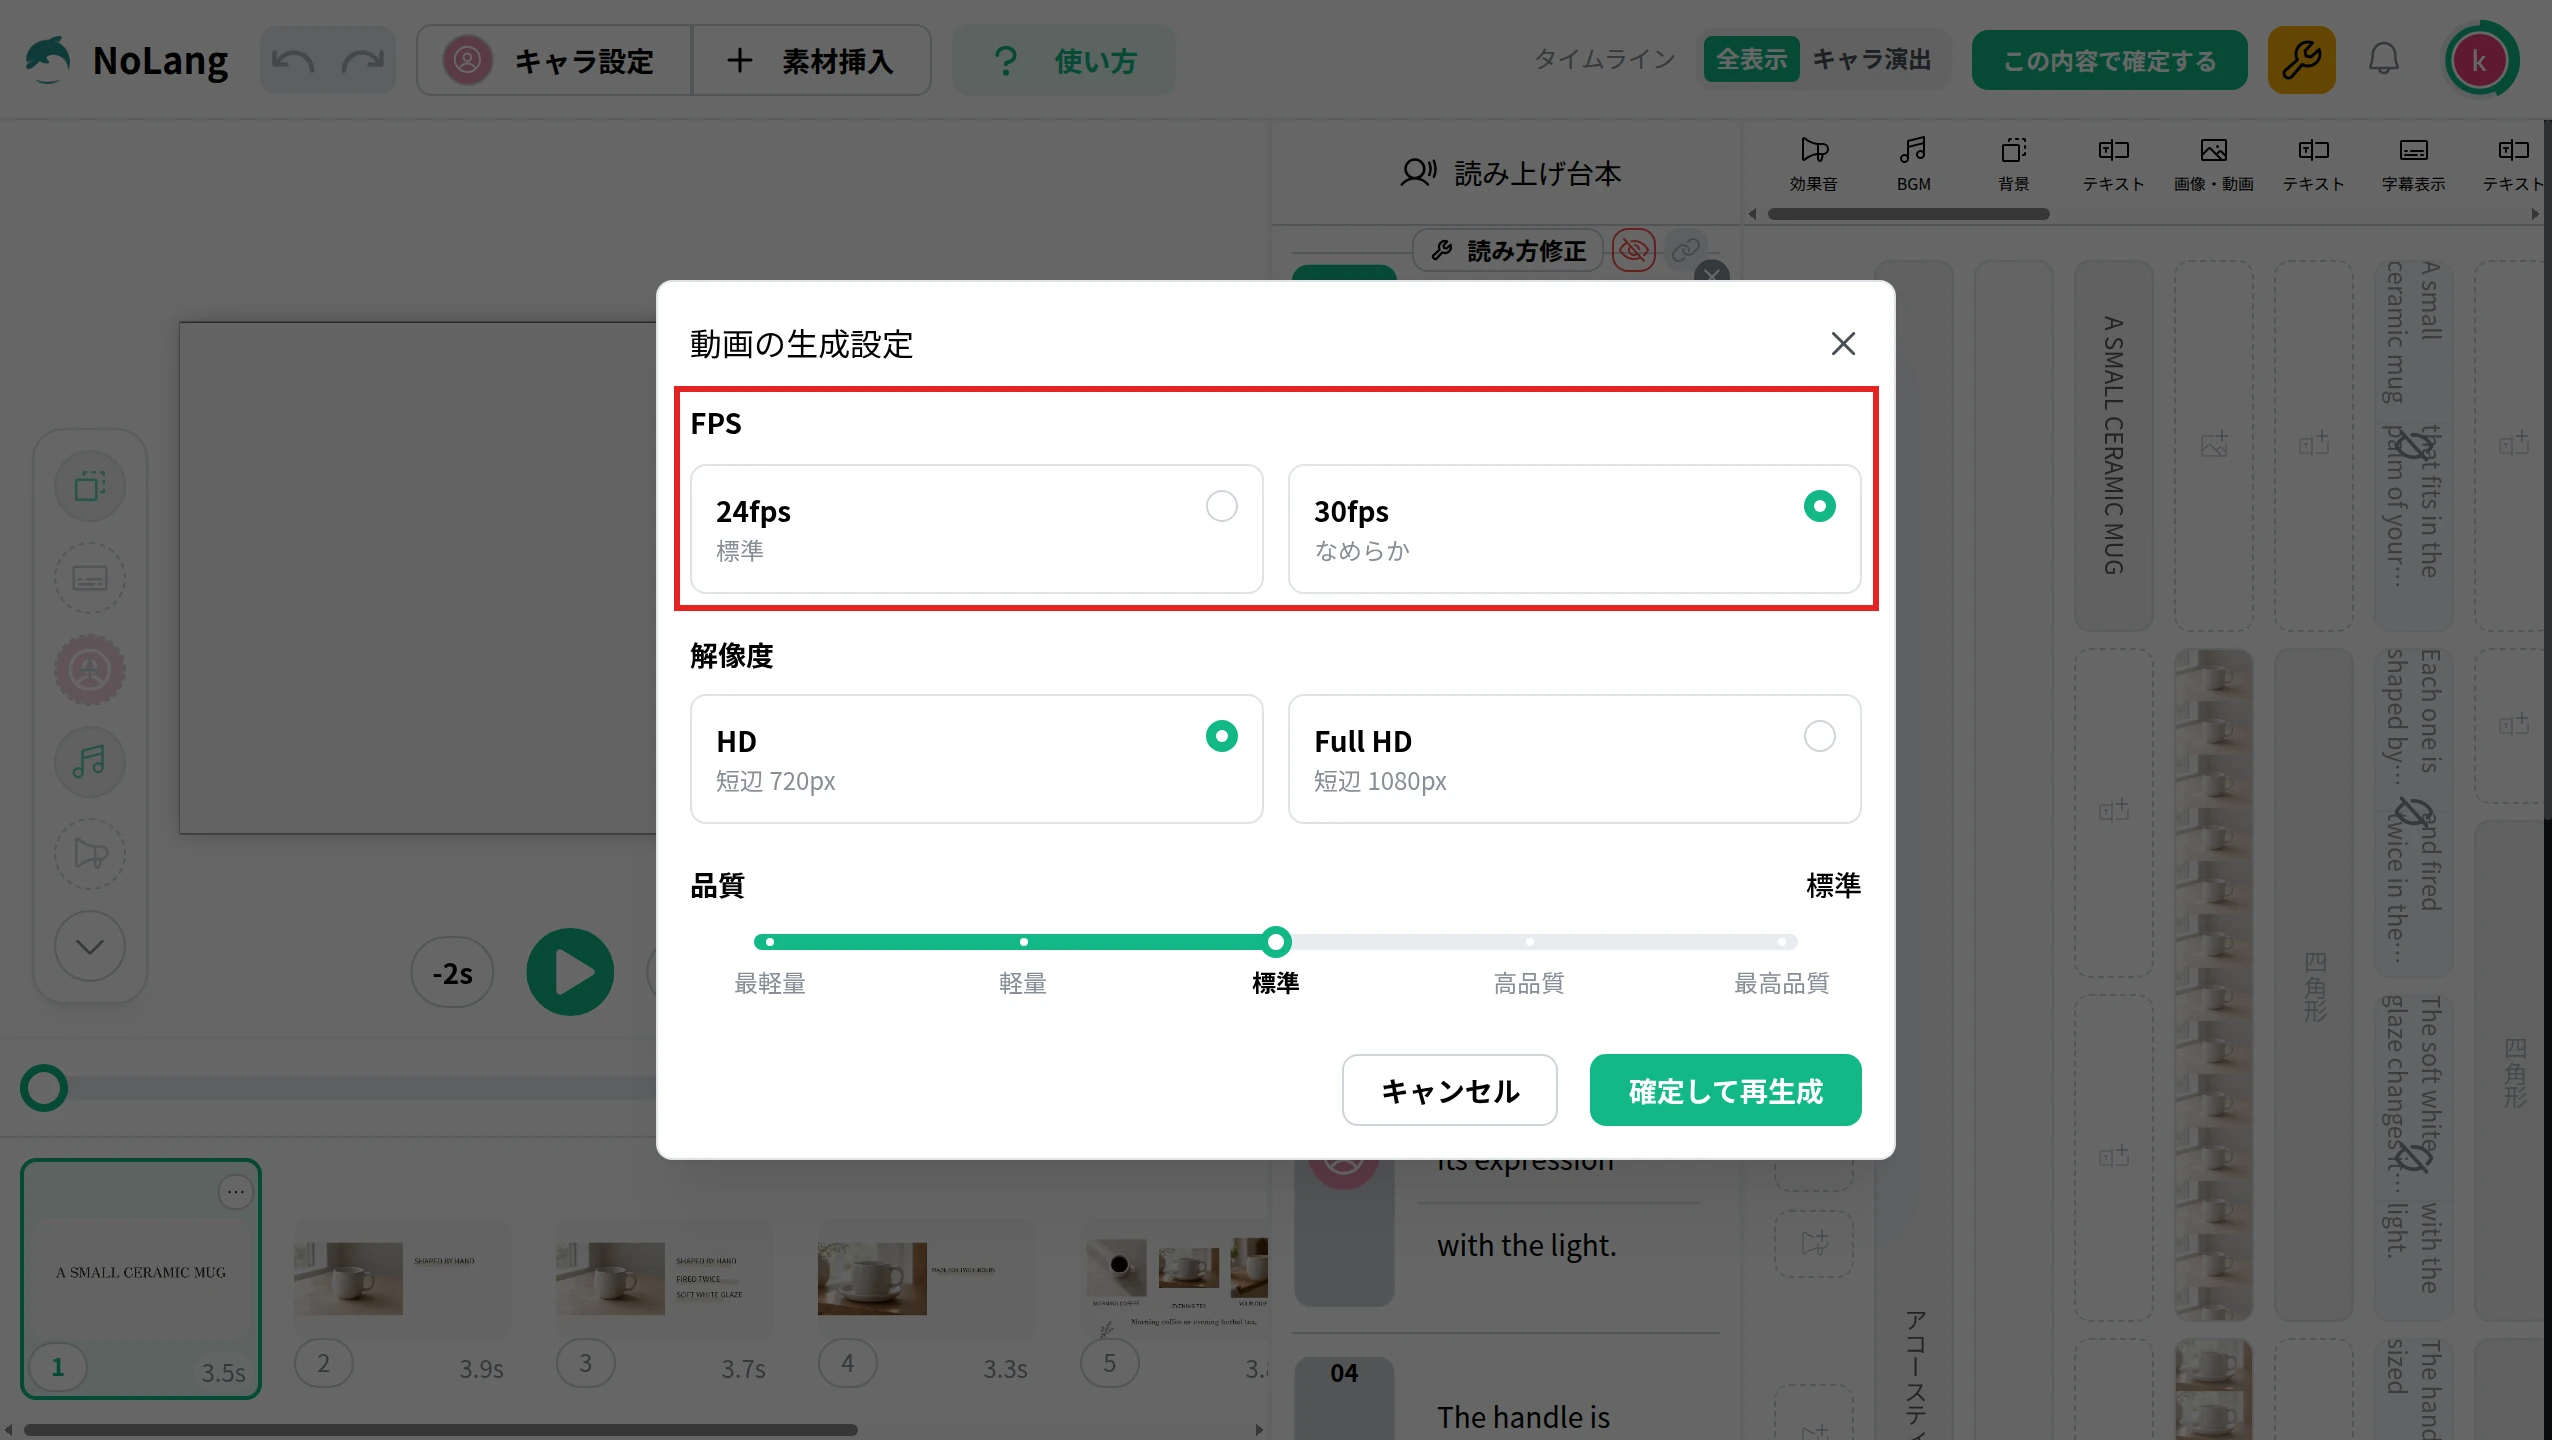Select the 24fps radio option
Image resolution: width=2560 pixels, height=1440 pixels.
coord(977,529)
